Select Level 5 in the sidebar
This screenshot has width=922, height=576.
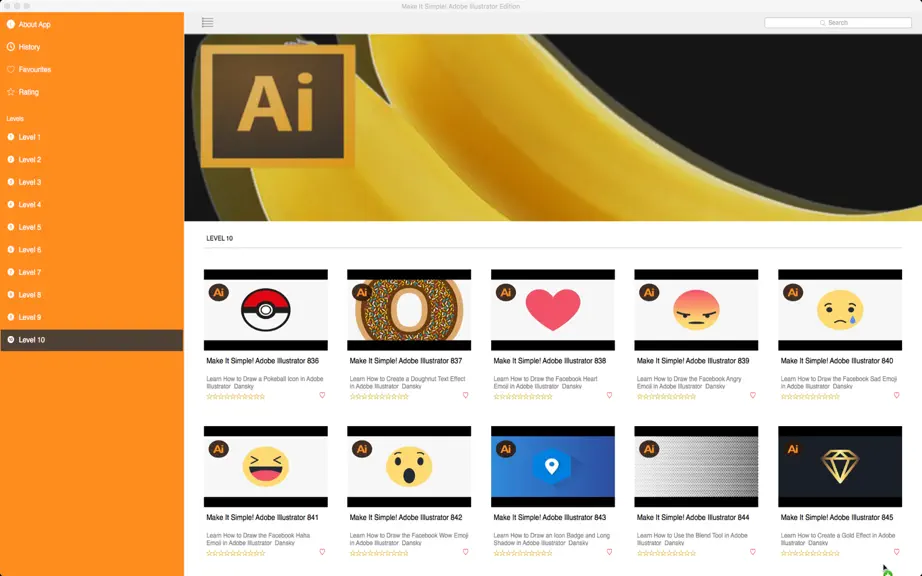click(92, 227)
